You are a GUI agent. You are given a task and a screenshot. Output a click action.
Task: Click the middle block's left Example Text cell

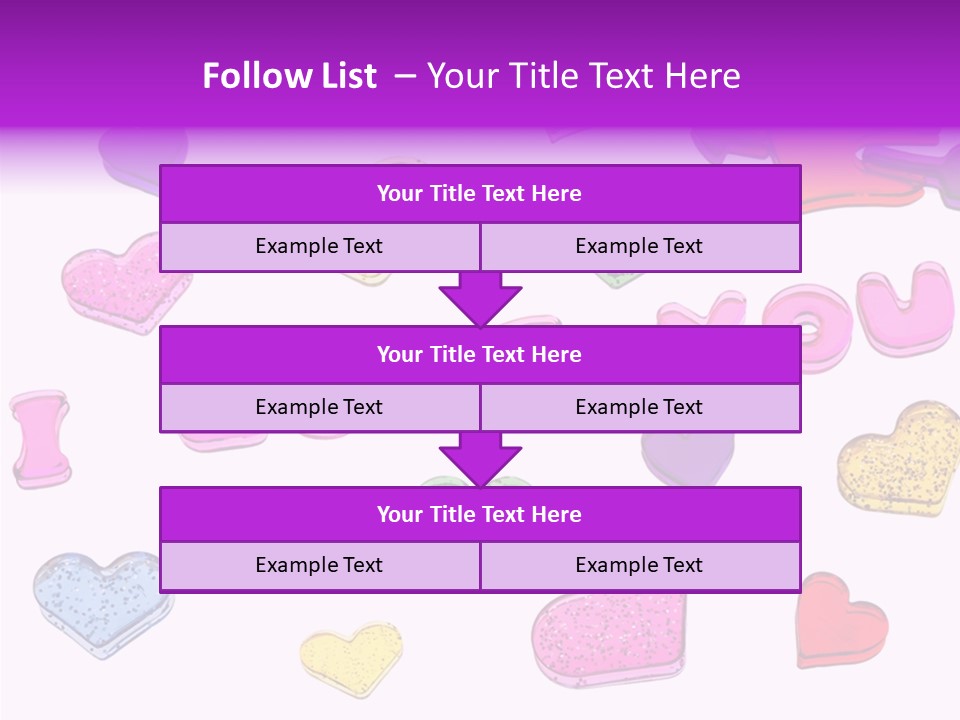(x=320, y=408)
